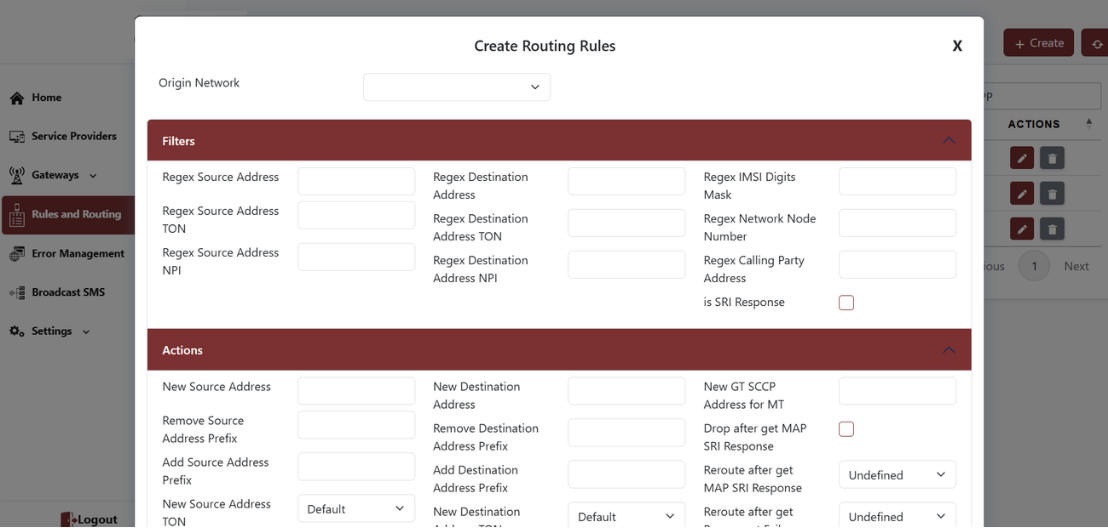Viewport: 1108px width, 528px height.
Task: Click the Settings gear icon
Action: coord(17,331)
